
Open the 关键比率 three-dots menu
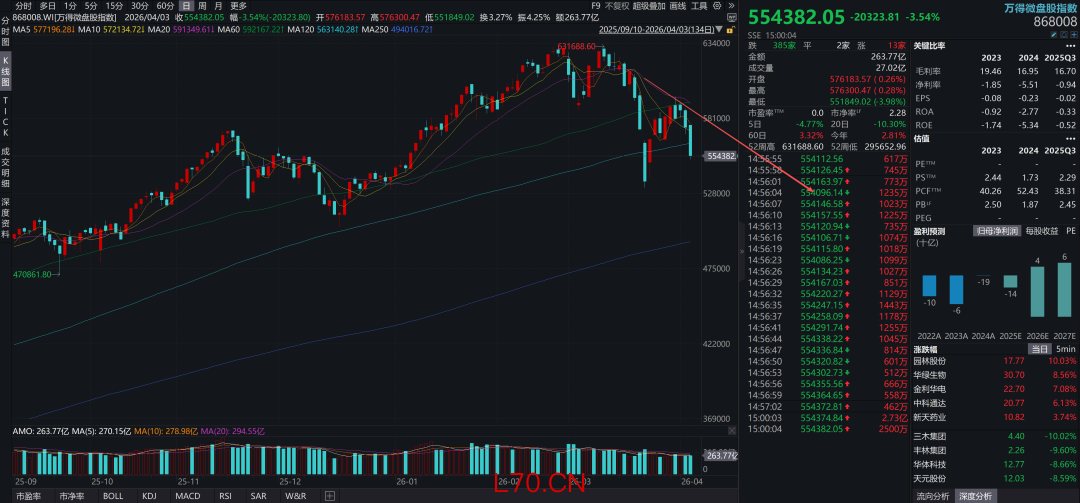pyautogui.click(x=1072, y=46)
